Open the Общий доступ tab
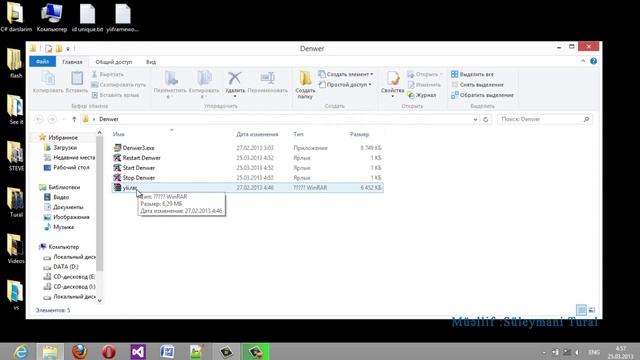Viewport: 640px width, 360px height. click(113, 62)
